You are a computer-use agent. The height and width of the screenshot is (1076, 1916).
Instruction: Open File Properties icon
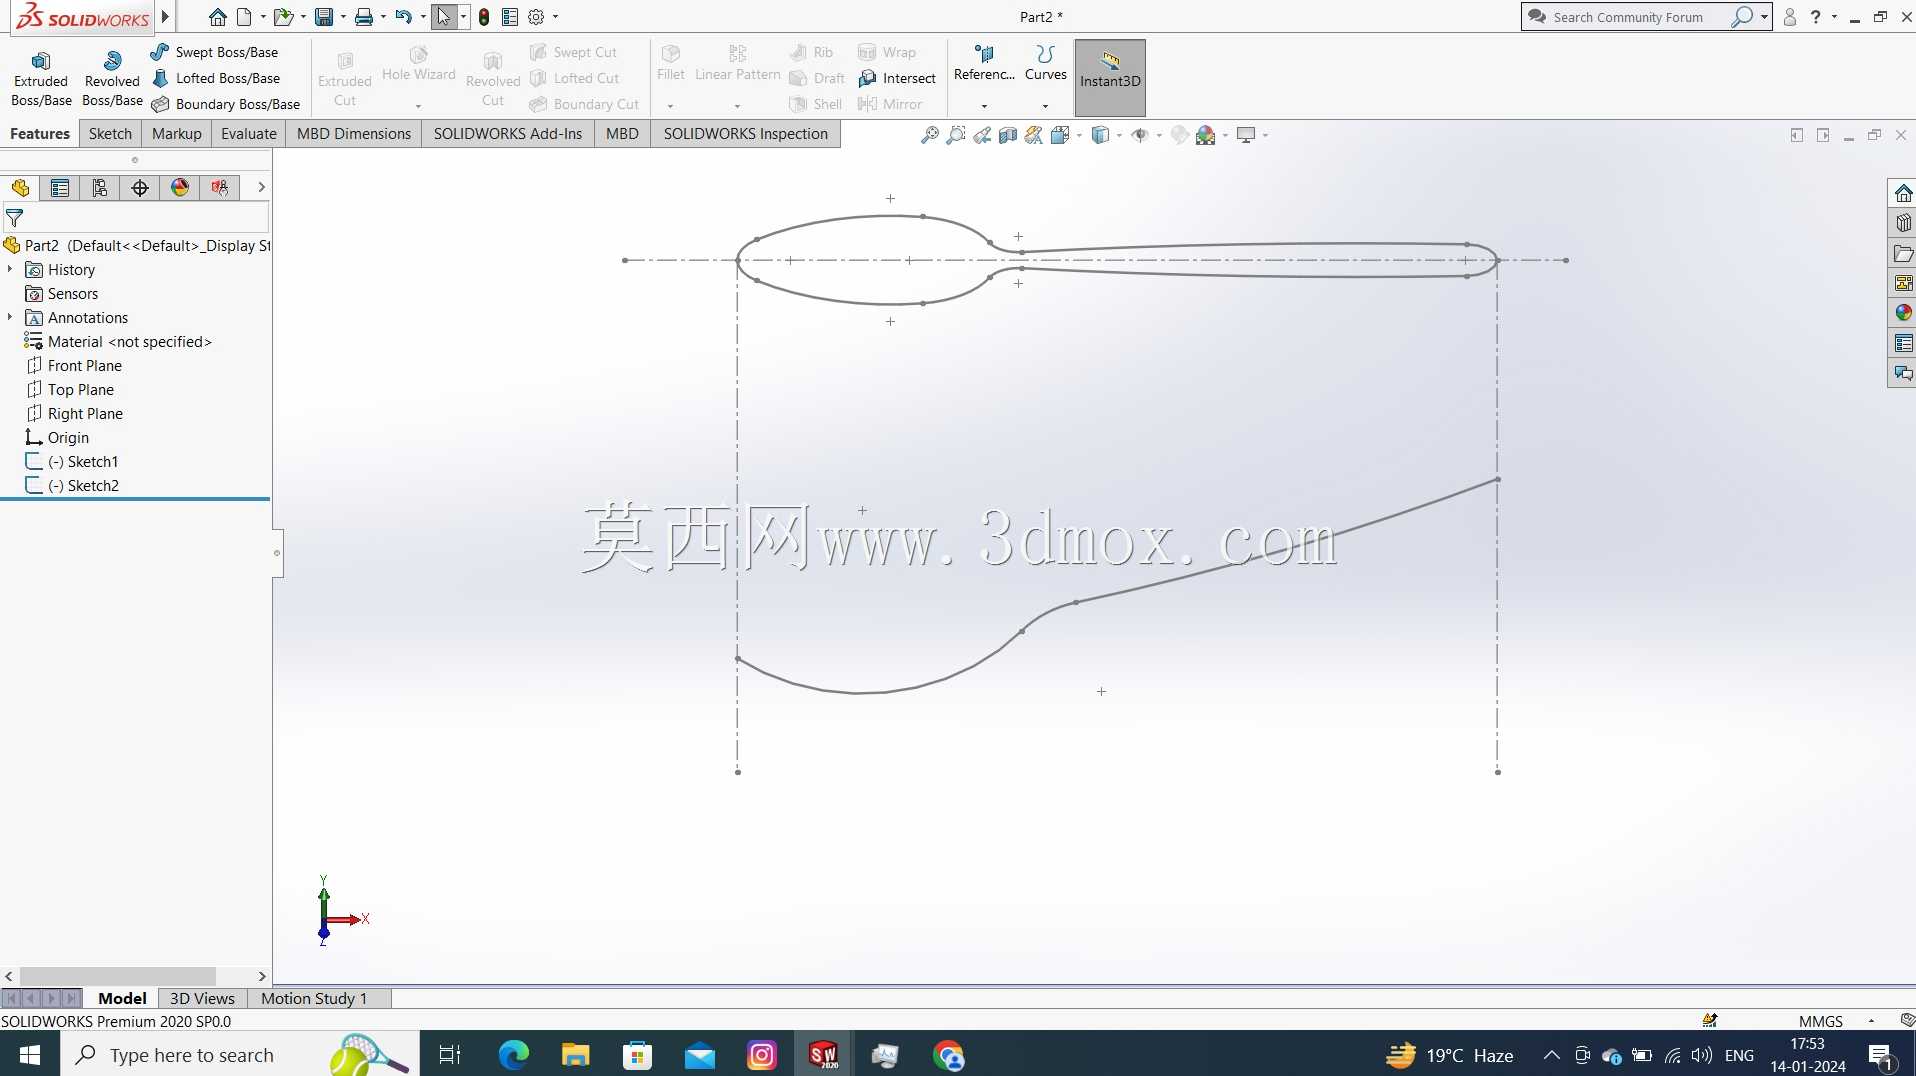[510, 17]
